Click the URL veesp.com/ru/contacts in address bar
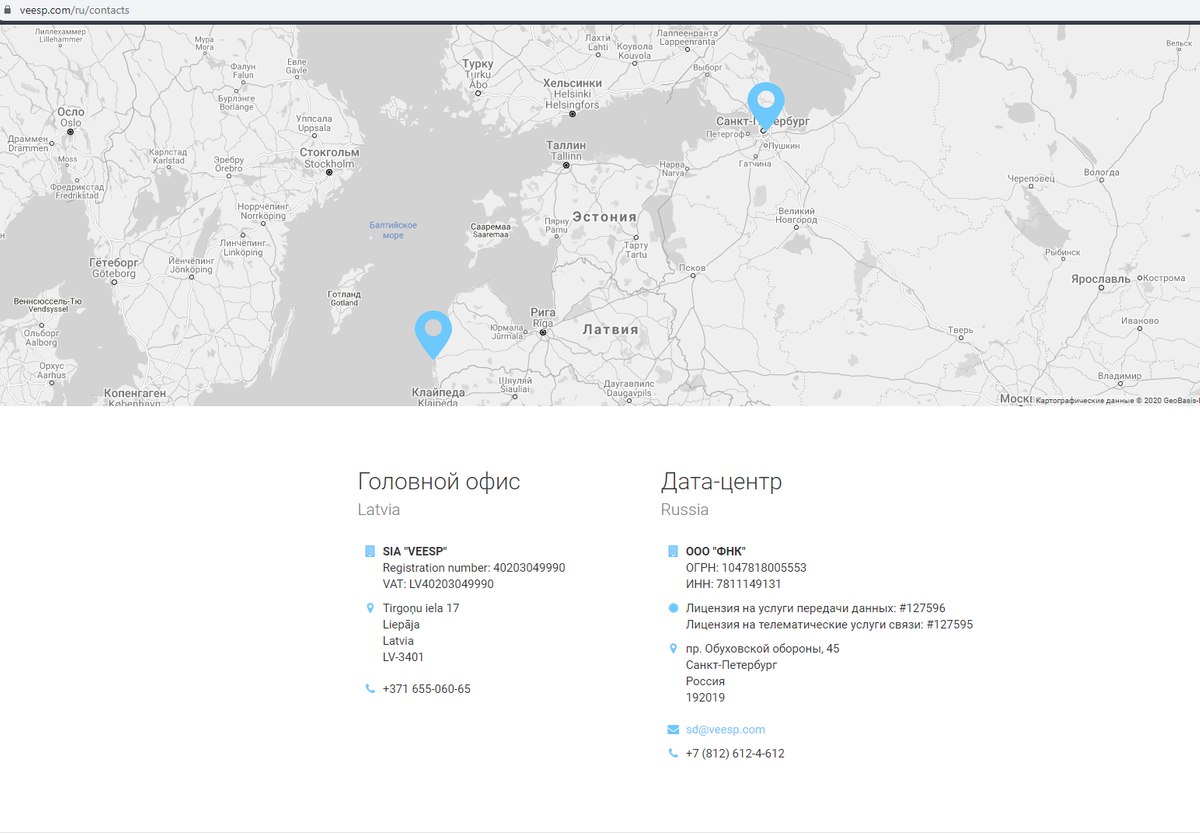Viewport: 1200px width, 835px height. [74, 10]
